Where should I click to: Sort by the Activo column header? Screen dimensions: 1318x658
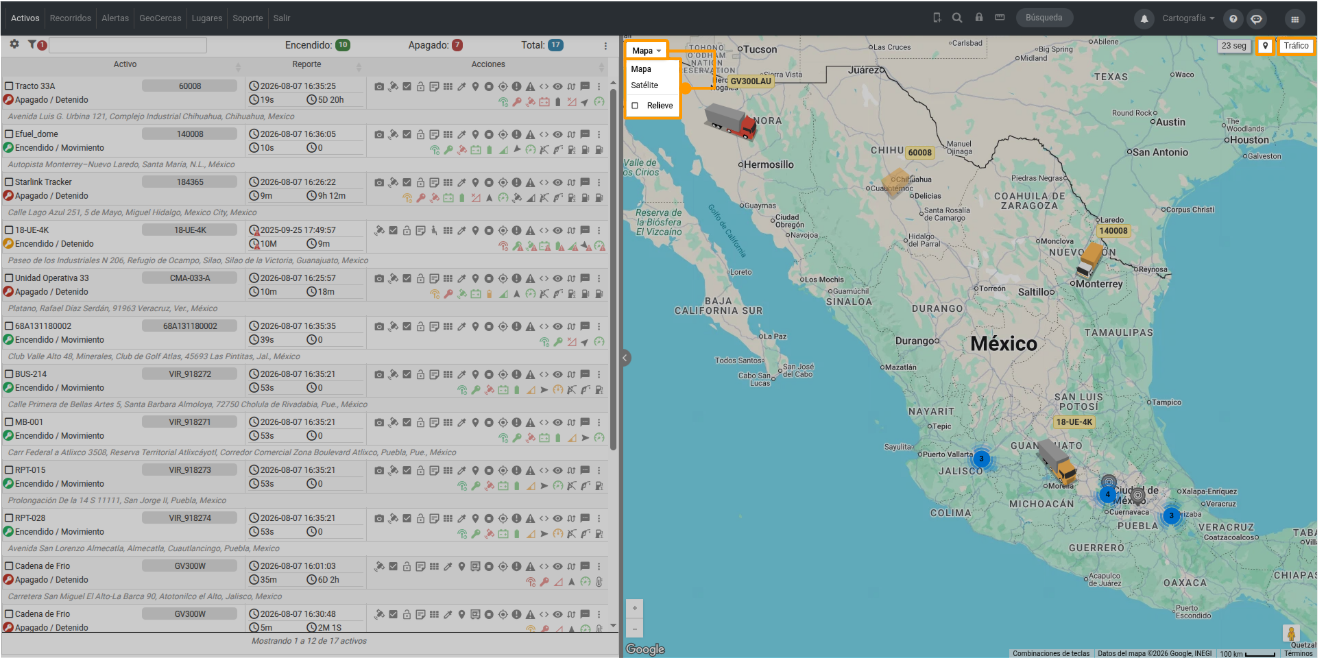(x=125, y=65)
